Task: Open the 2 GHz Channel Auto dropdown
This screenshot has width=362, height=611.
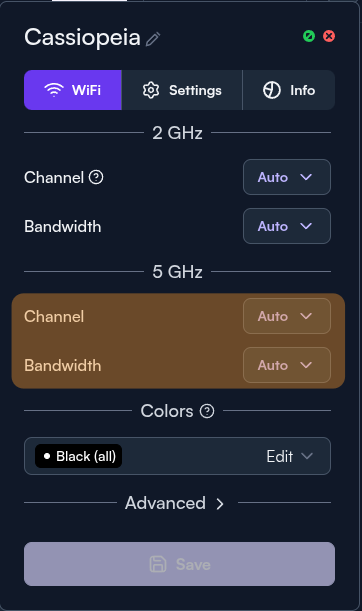Action: 287,177
